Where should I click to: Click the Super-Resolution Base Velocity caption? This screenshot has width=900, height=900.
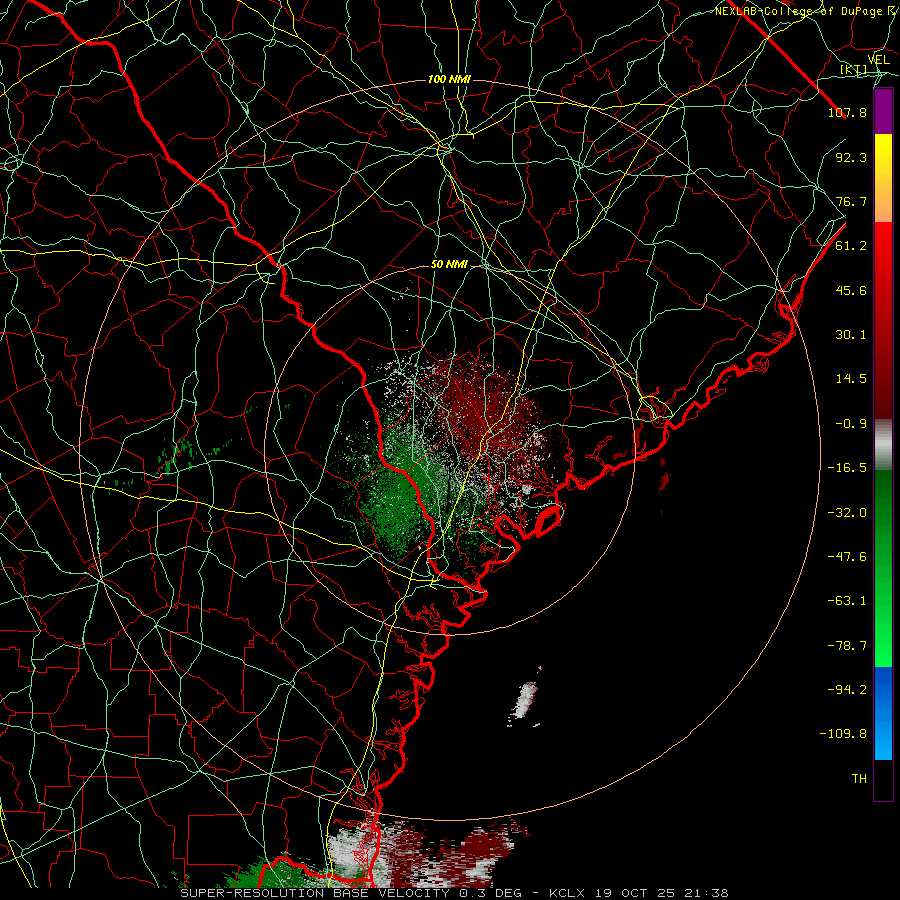tap(454, 893)
